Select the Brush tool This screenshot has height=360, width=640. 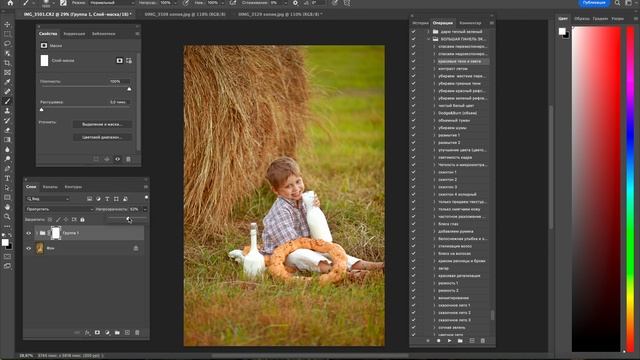[7, 101]
